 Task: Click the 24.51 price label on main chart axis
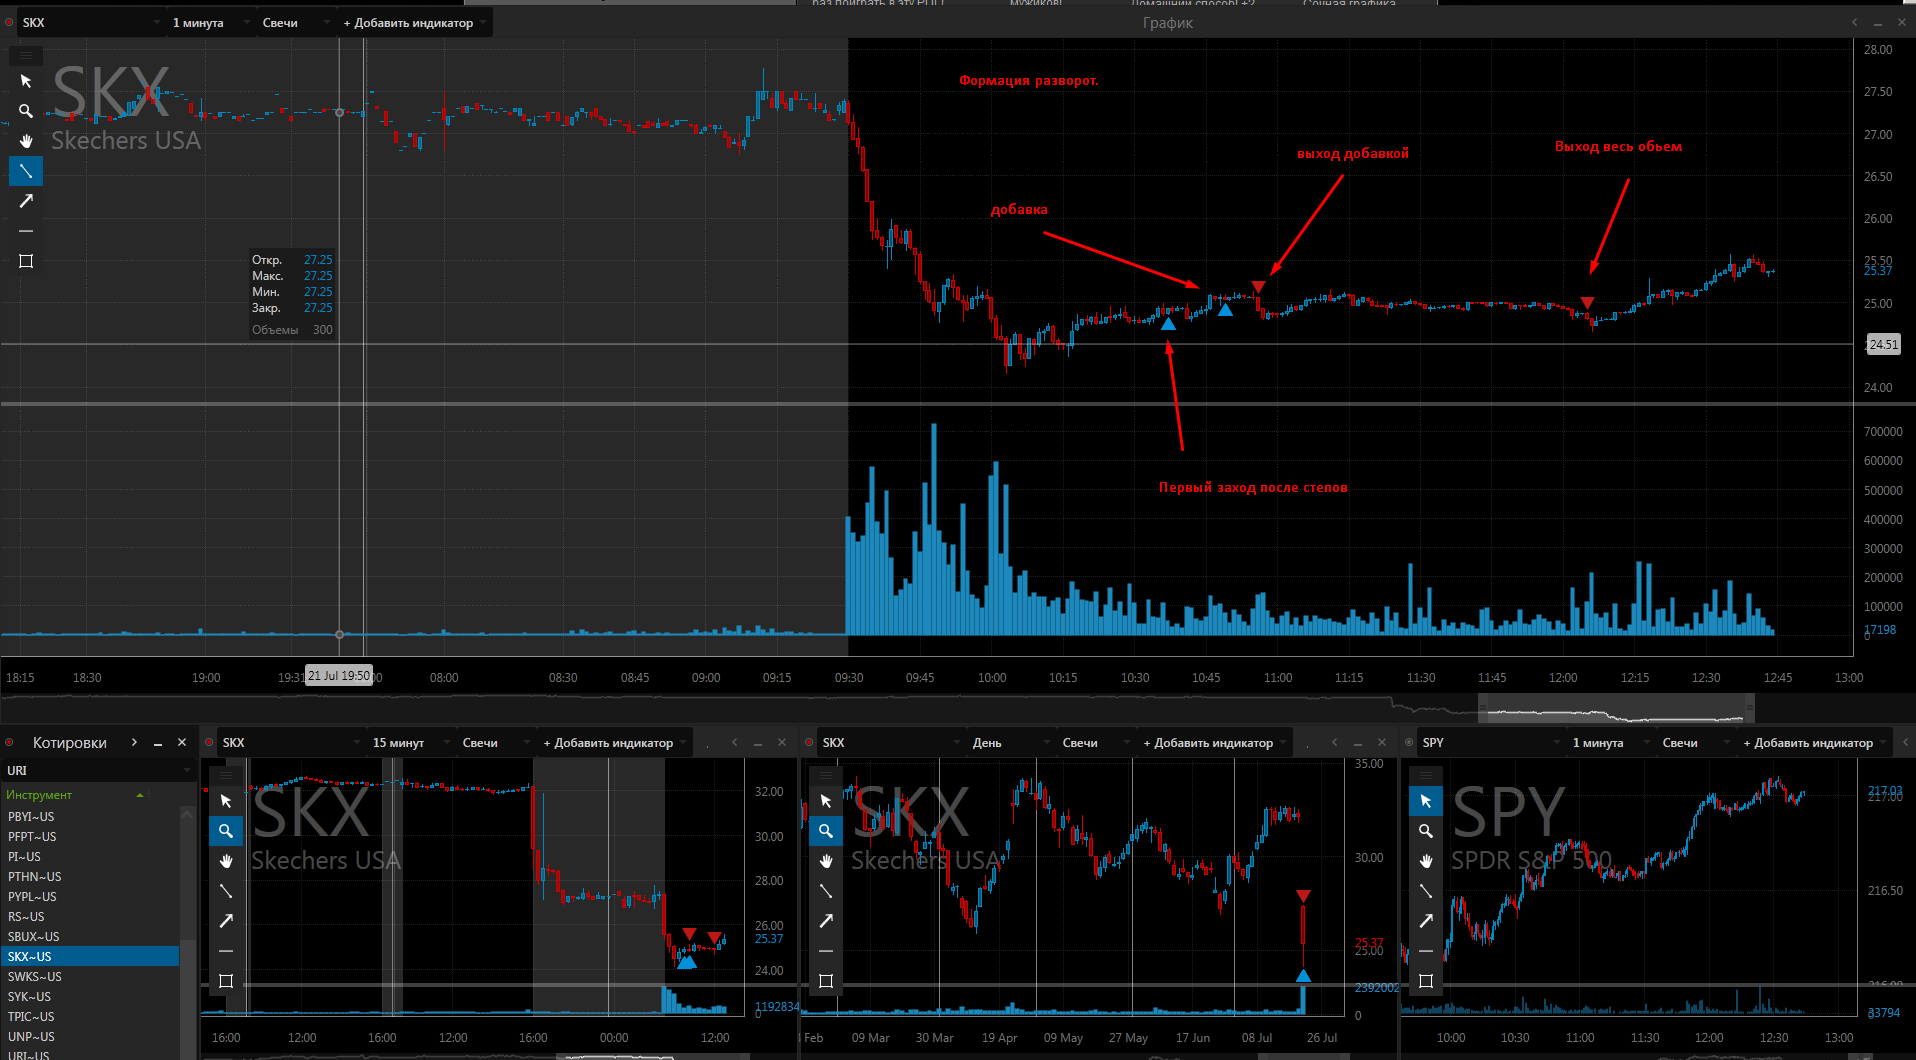pos(1883,344)
